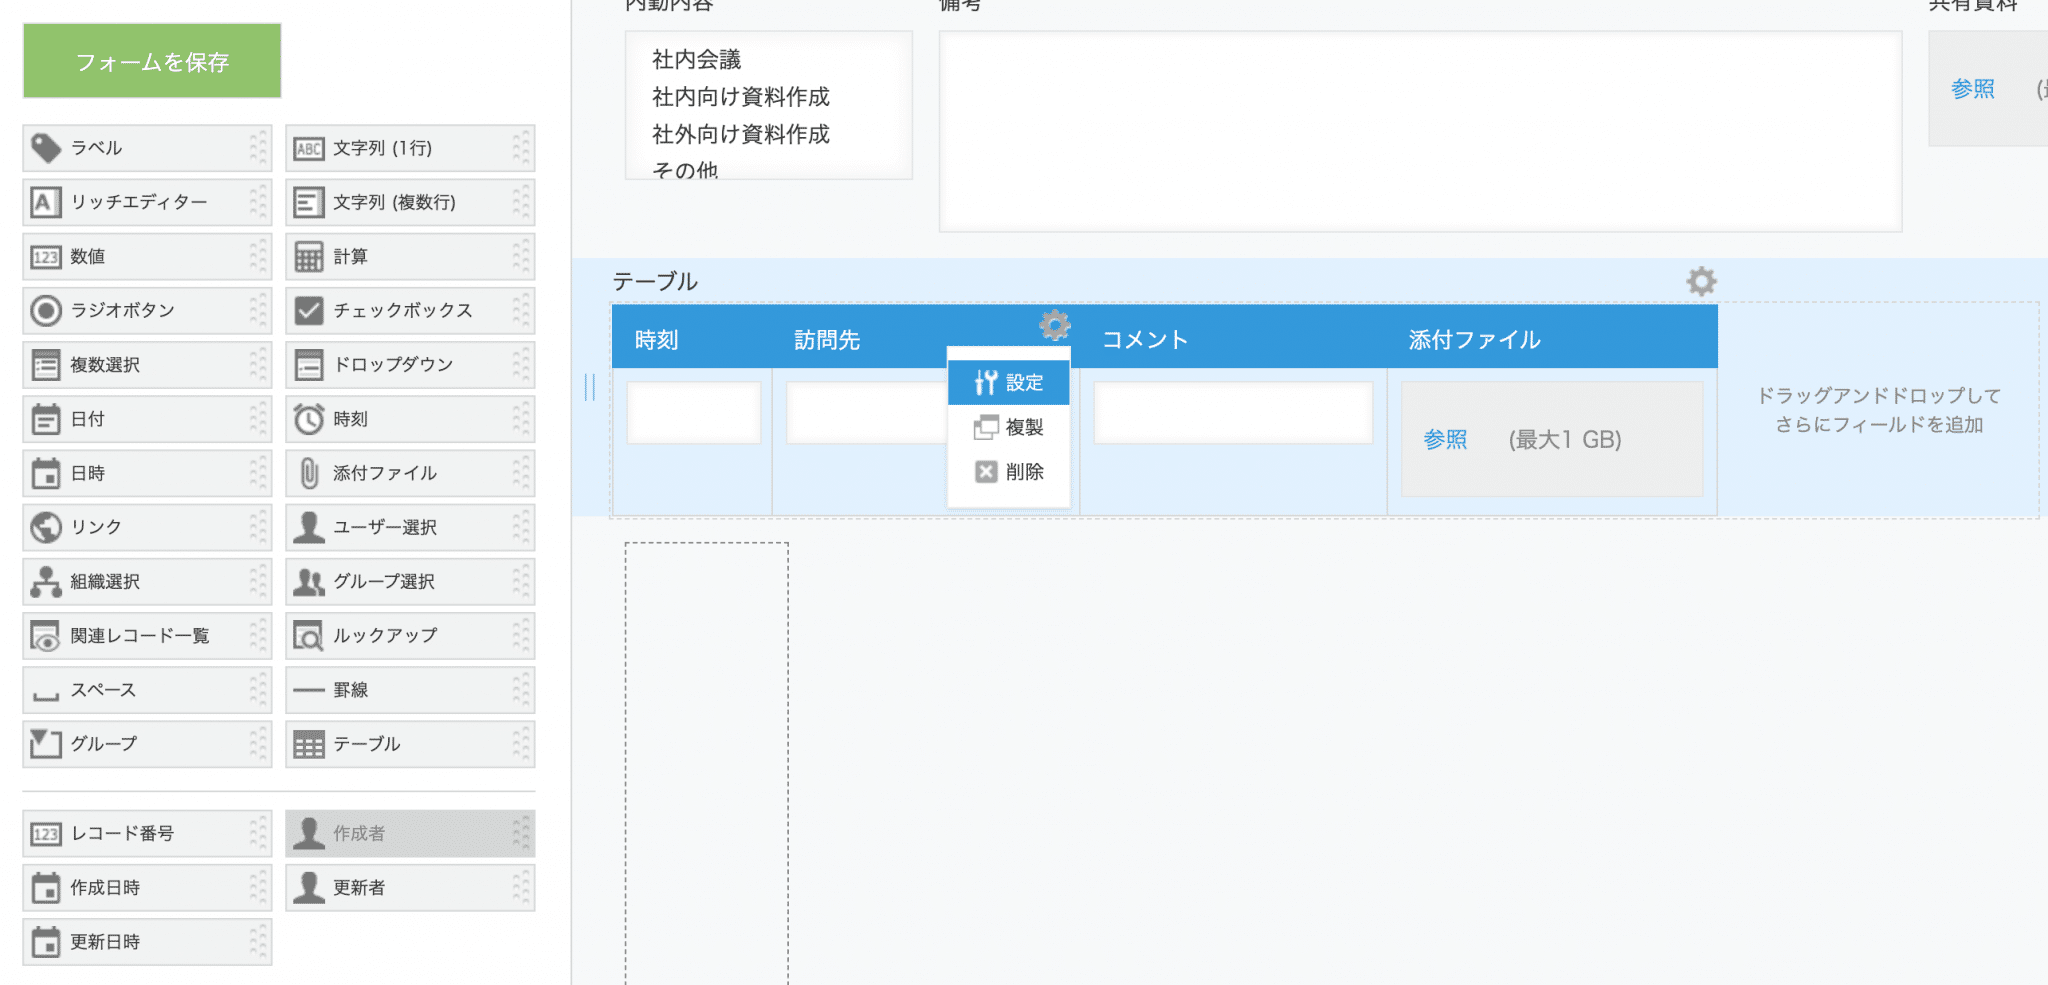Open the テーブル settings gear
This screenshot has height=985, width=2048.
pos(1701,281)
